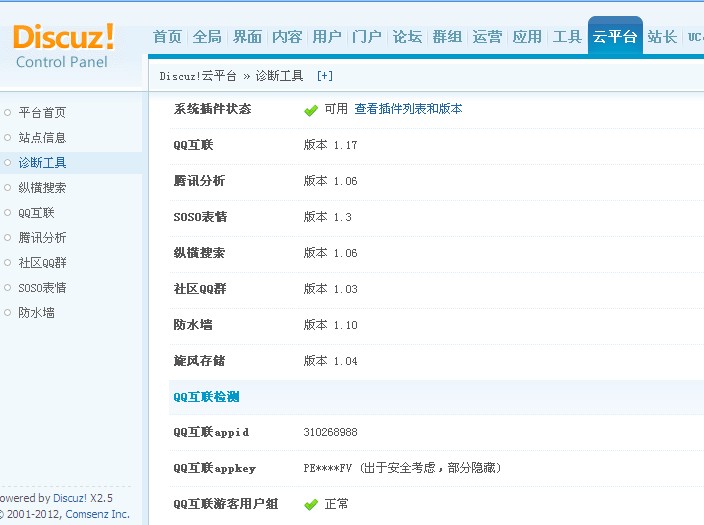704x525 pixels.
Task: Expand the [+] shortcut next to 诊断工具
Action: [x=325, y=76]
